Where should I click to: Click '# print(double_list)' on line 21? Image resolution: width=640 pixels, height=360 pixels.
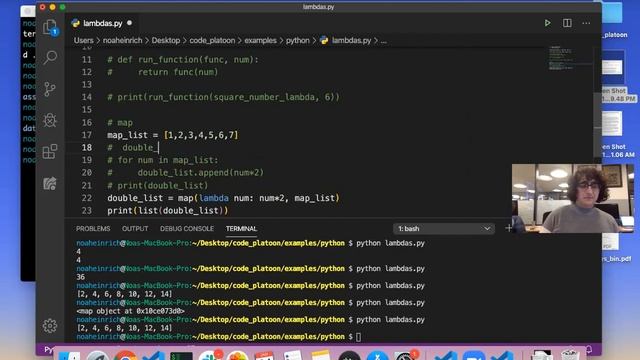tap(158, 185)
